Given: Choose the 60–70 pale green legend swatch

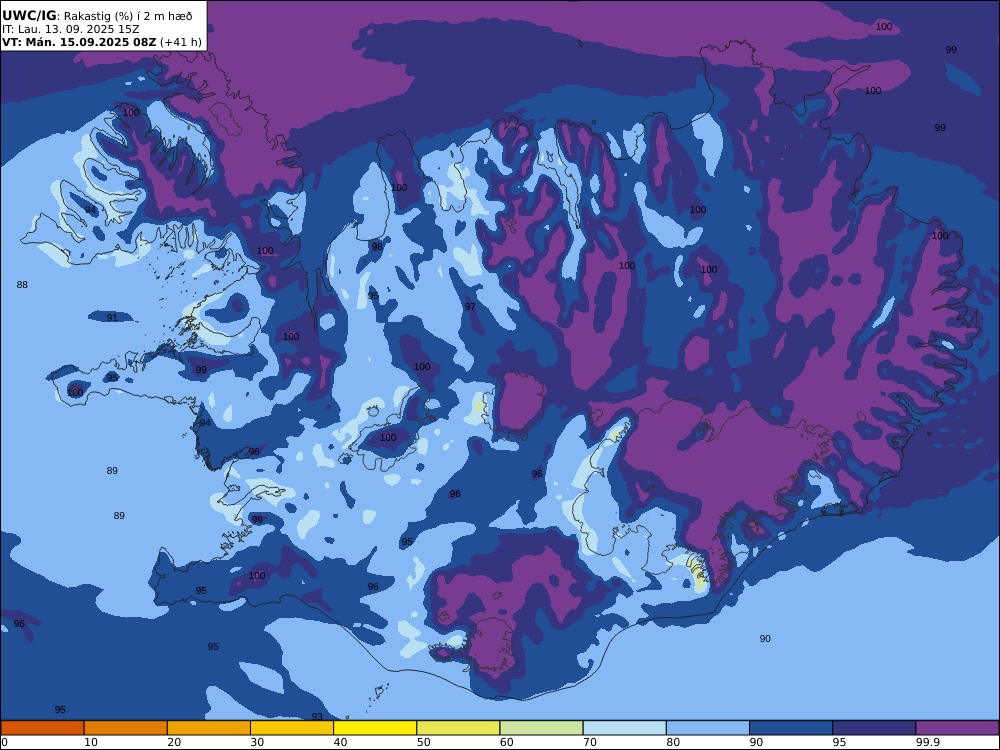Looking at the screenshot, I should [x=541, y=728].
